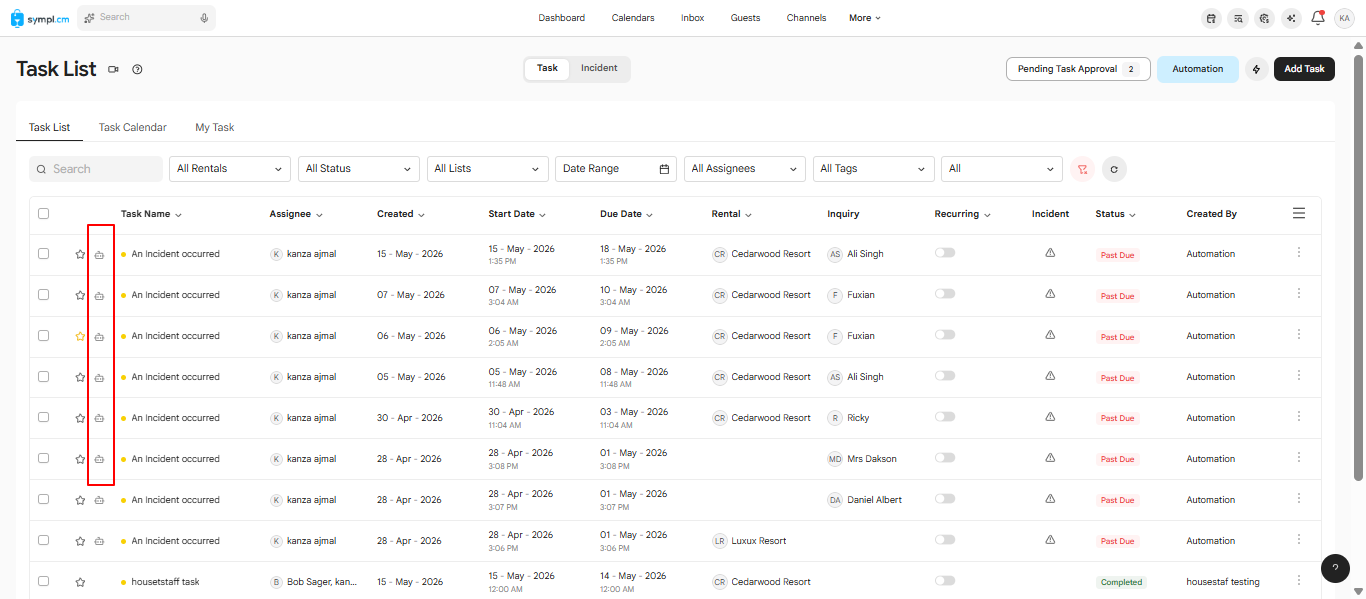This screenshot has height=599, width=1366.
Task: Open three-dot menu for housetstaff task
Action: 1299,581
